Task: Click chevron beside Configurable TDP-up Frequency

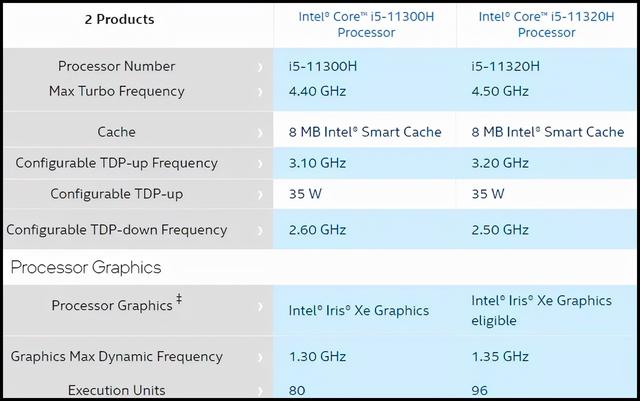Action: point(260,163)
